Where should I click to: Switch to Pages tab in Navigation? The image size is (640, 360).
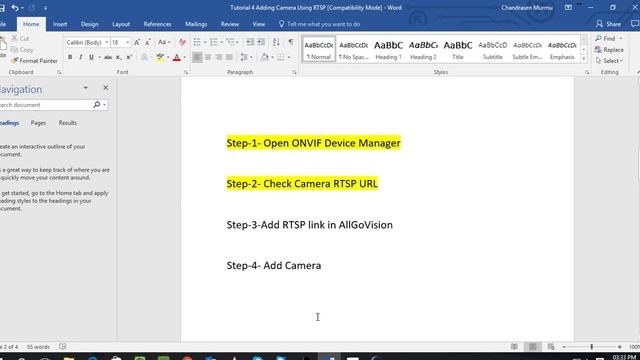[x=38, y=123]
